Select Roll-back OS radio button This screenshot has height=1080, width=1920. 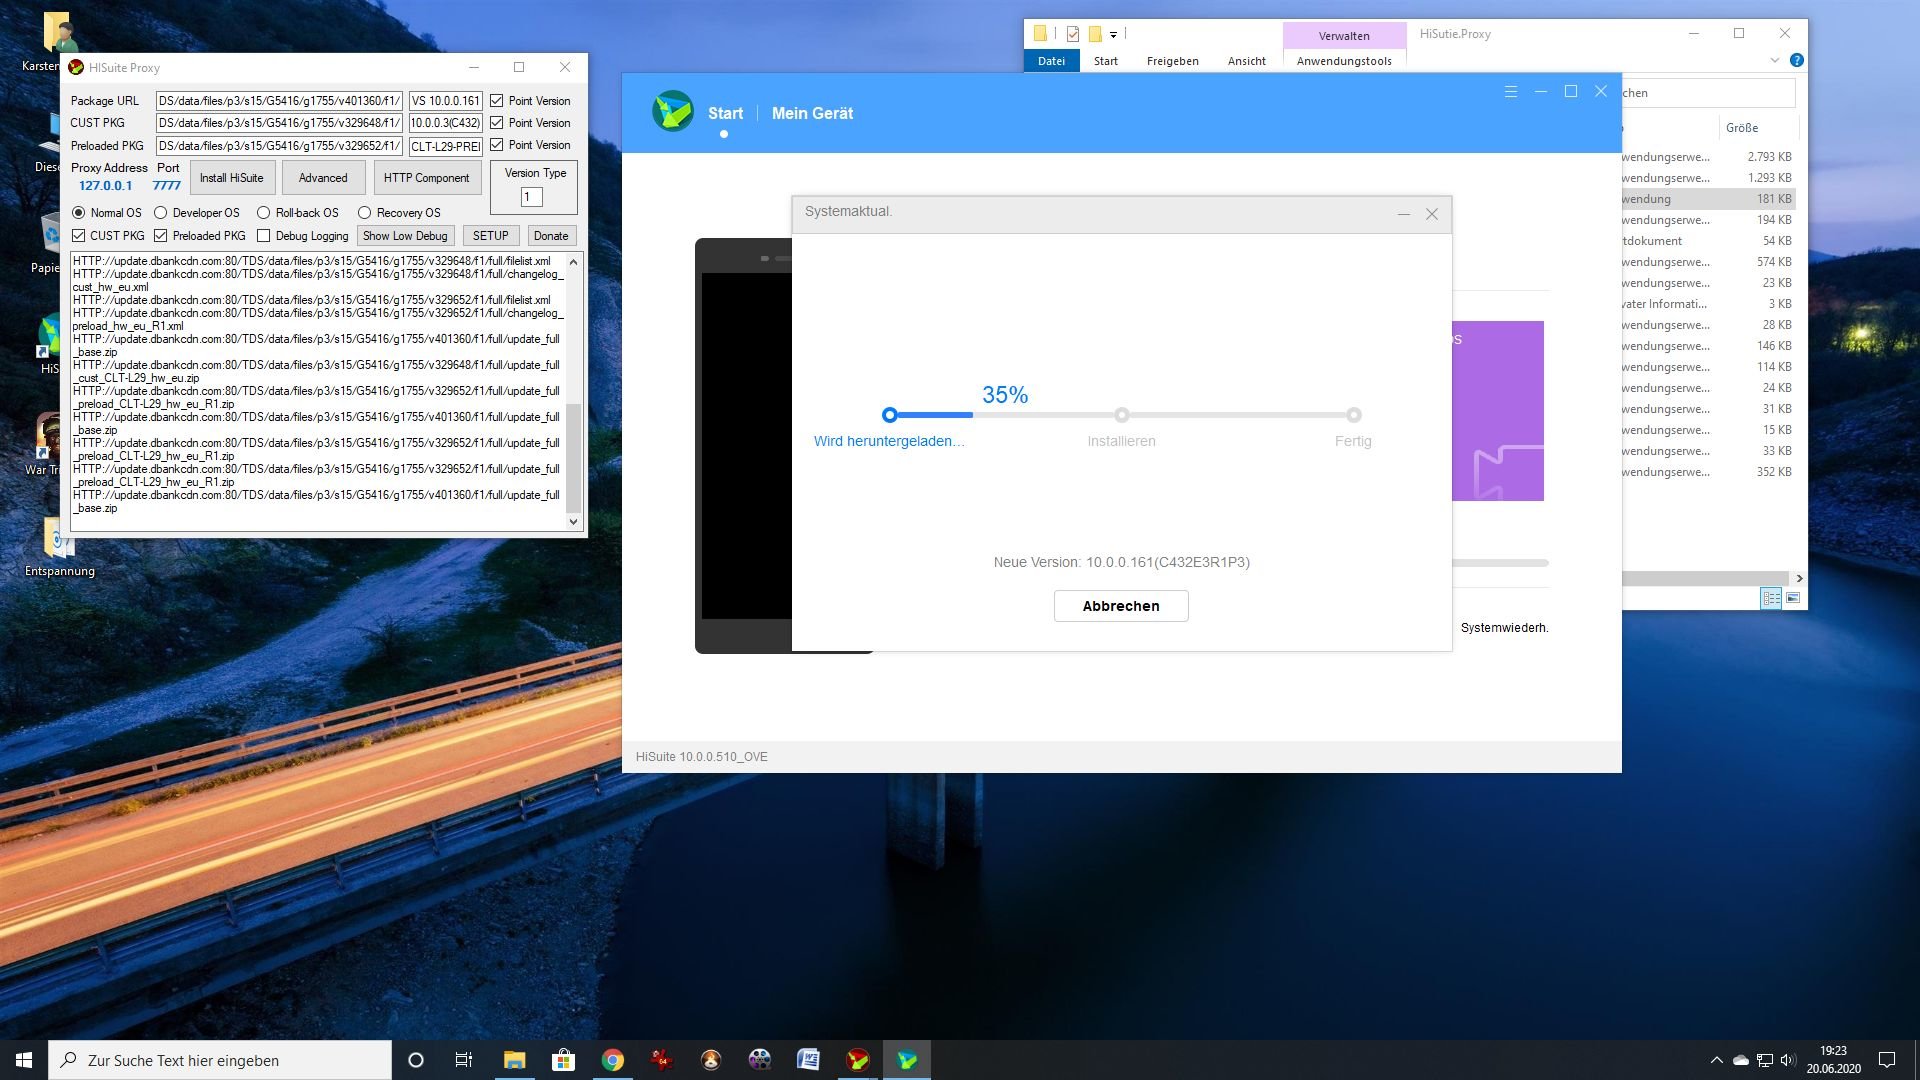[x=264, y=213]
